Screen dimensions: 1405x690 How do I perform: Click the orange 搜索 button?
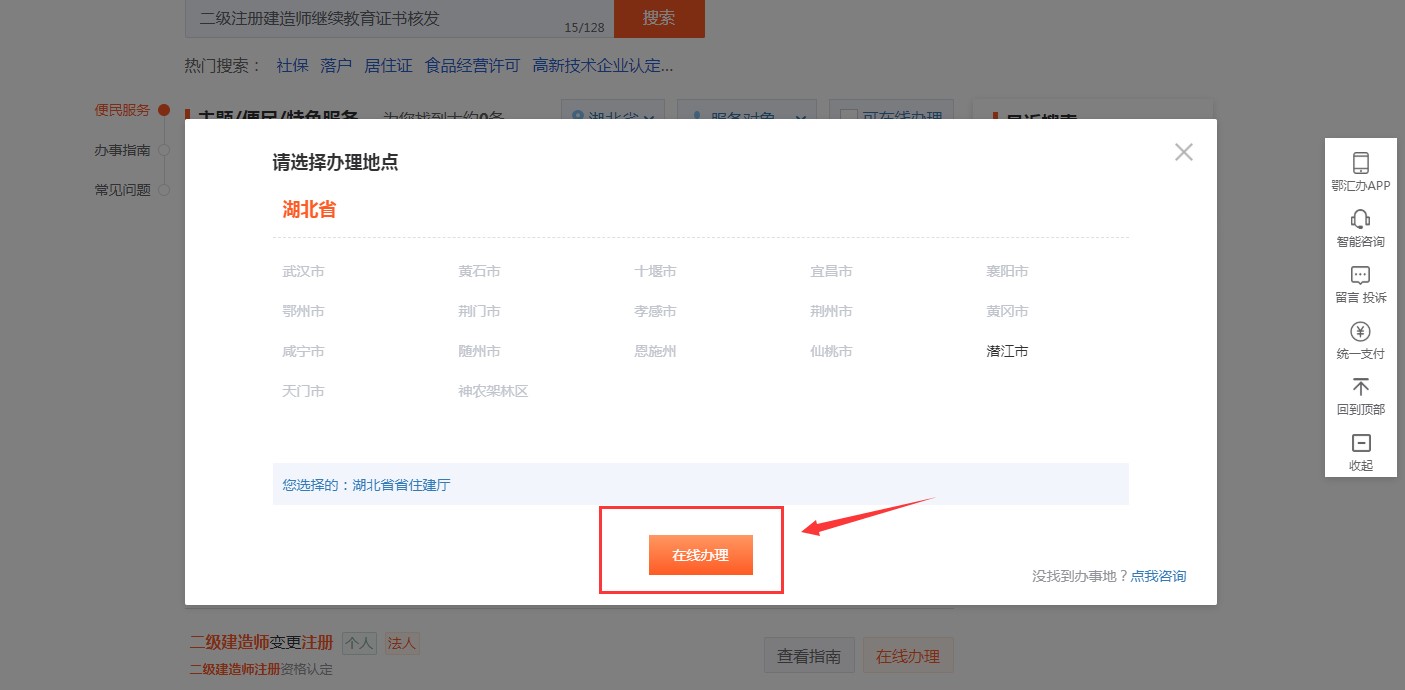(659, 18)
